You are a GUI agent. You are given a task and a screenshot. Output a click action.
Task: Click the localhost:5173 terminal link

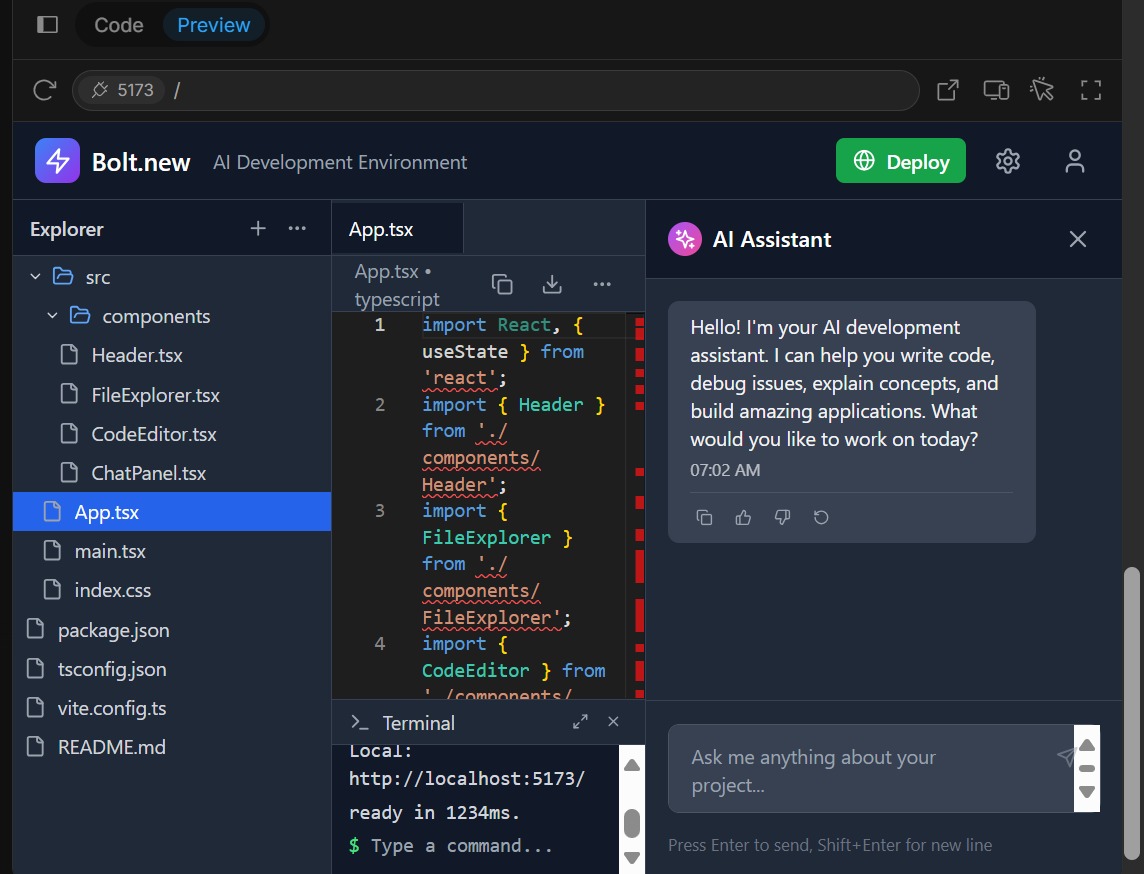467,778
